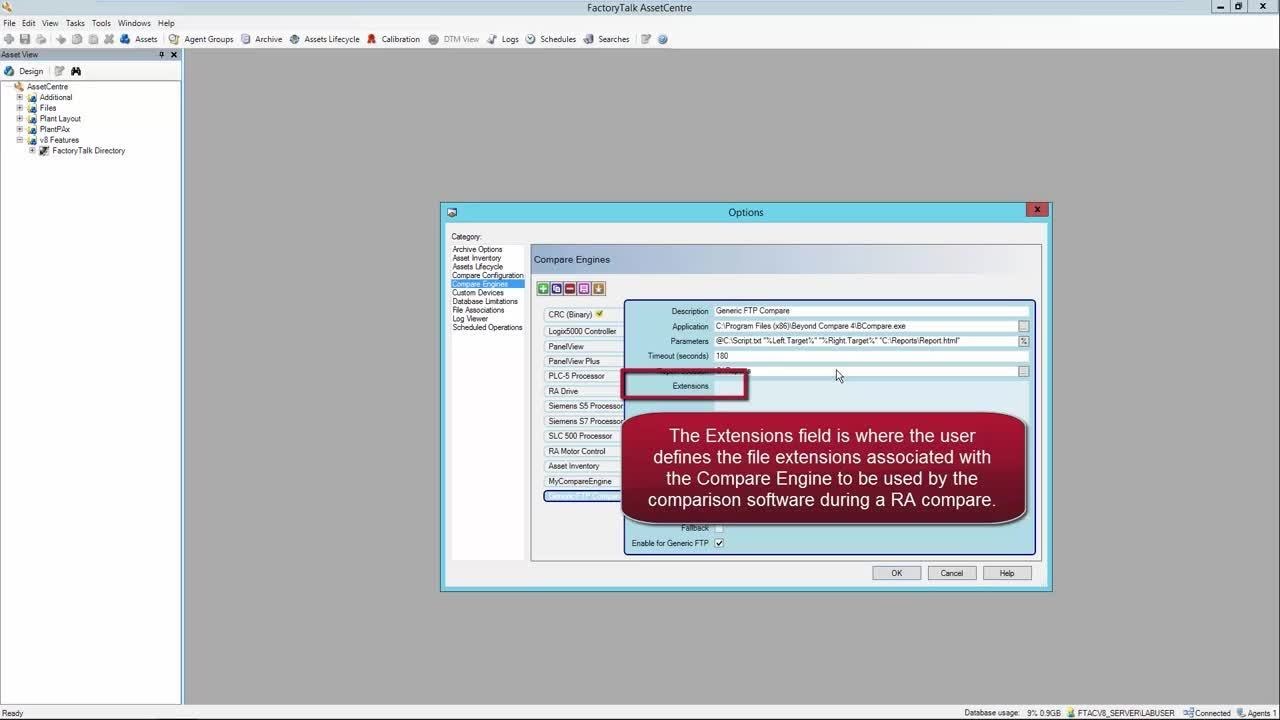
Task: Select Log Viewer category
Action: coord(470,319)
